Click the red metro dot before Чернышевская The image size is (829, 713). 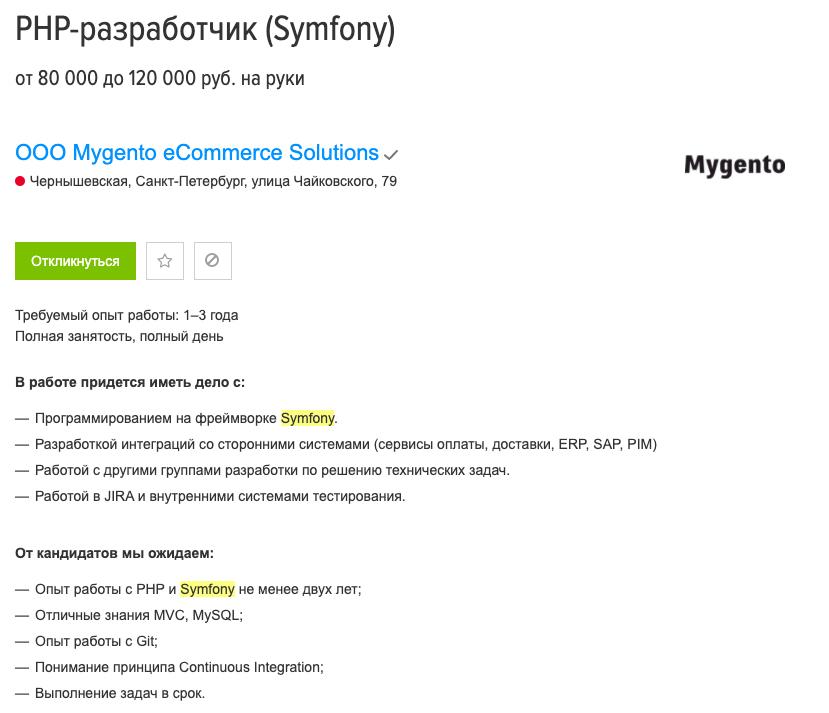coord(20,181)
